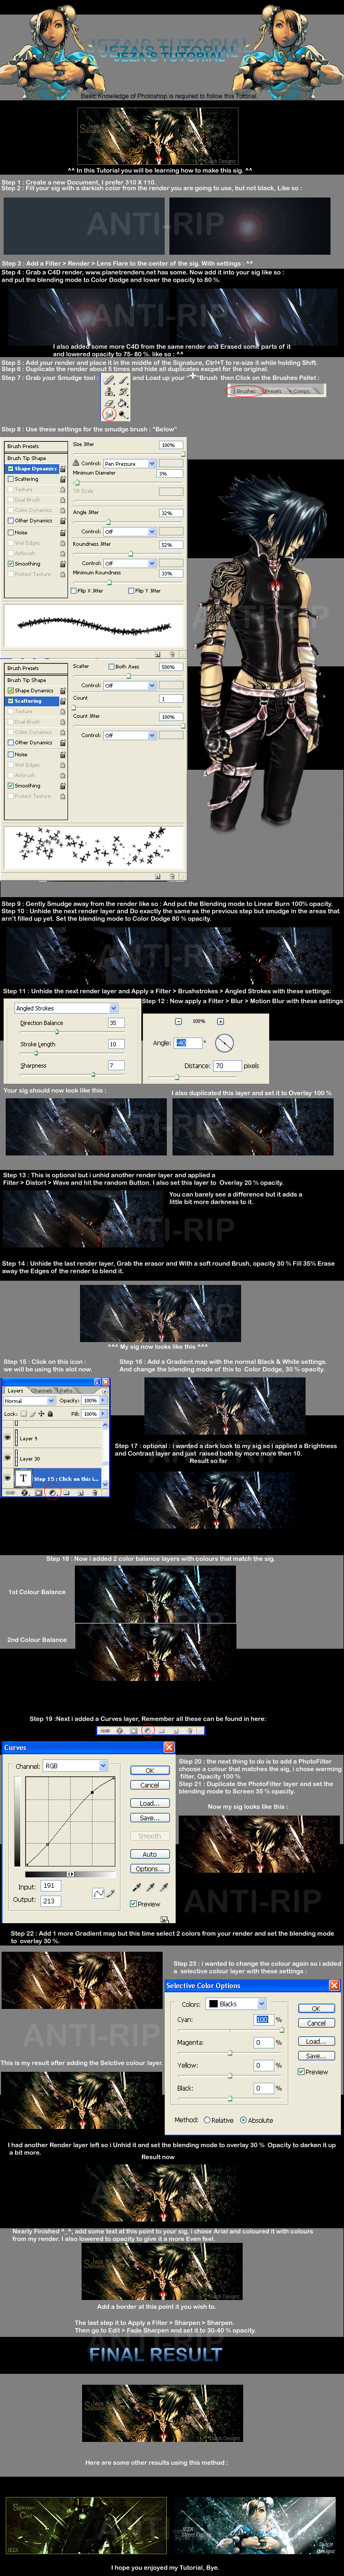
Task: Click the Curves Output field showing 213
Action: [51, 1900]
